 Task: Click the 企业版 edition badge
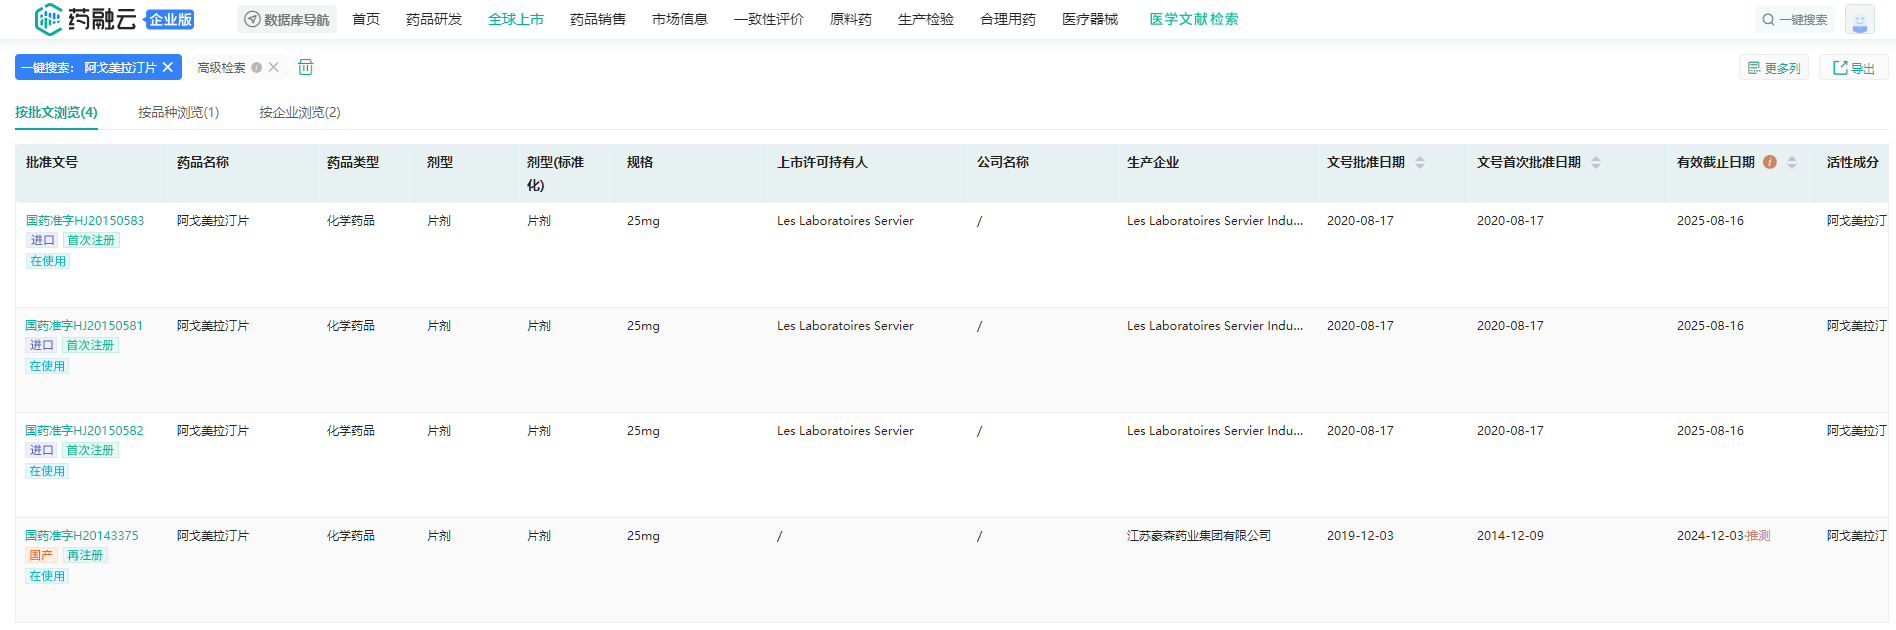coord(170,19)
